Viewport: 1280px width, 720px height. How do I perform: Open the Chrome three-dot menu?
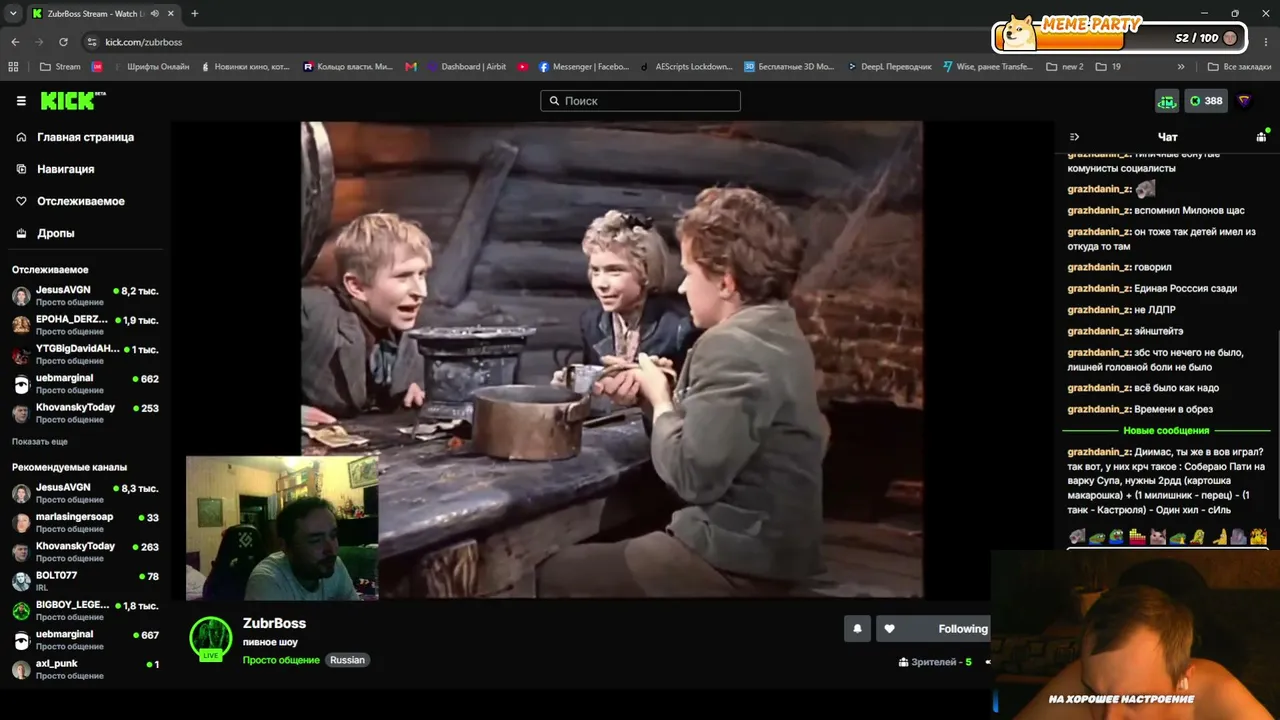point(1264,42)
